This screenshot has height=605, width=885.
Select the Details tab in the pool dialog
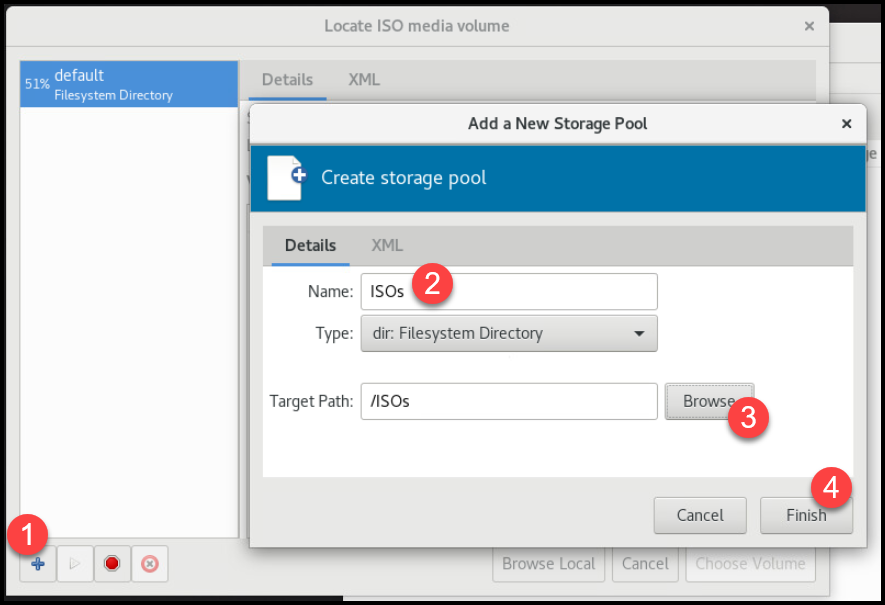point(310,245)
